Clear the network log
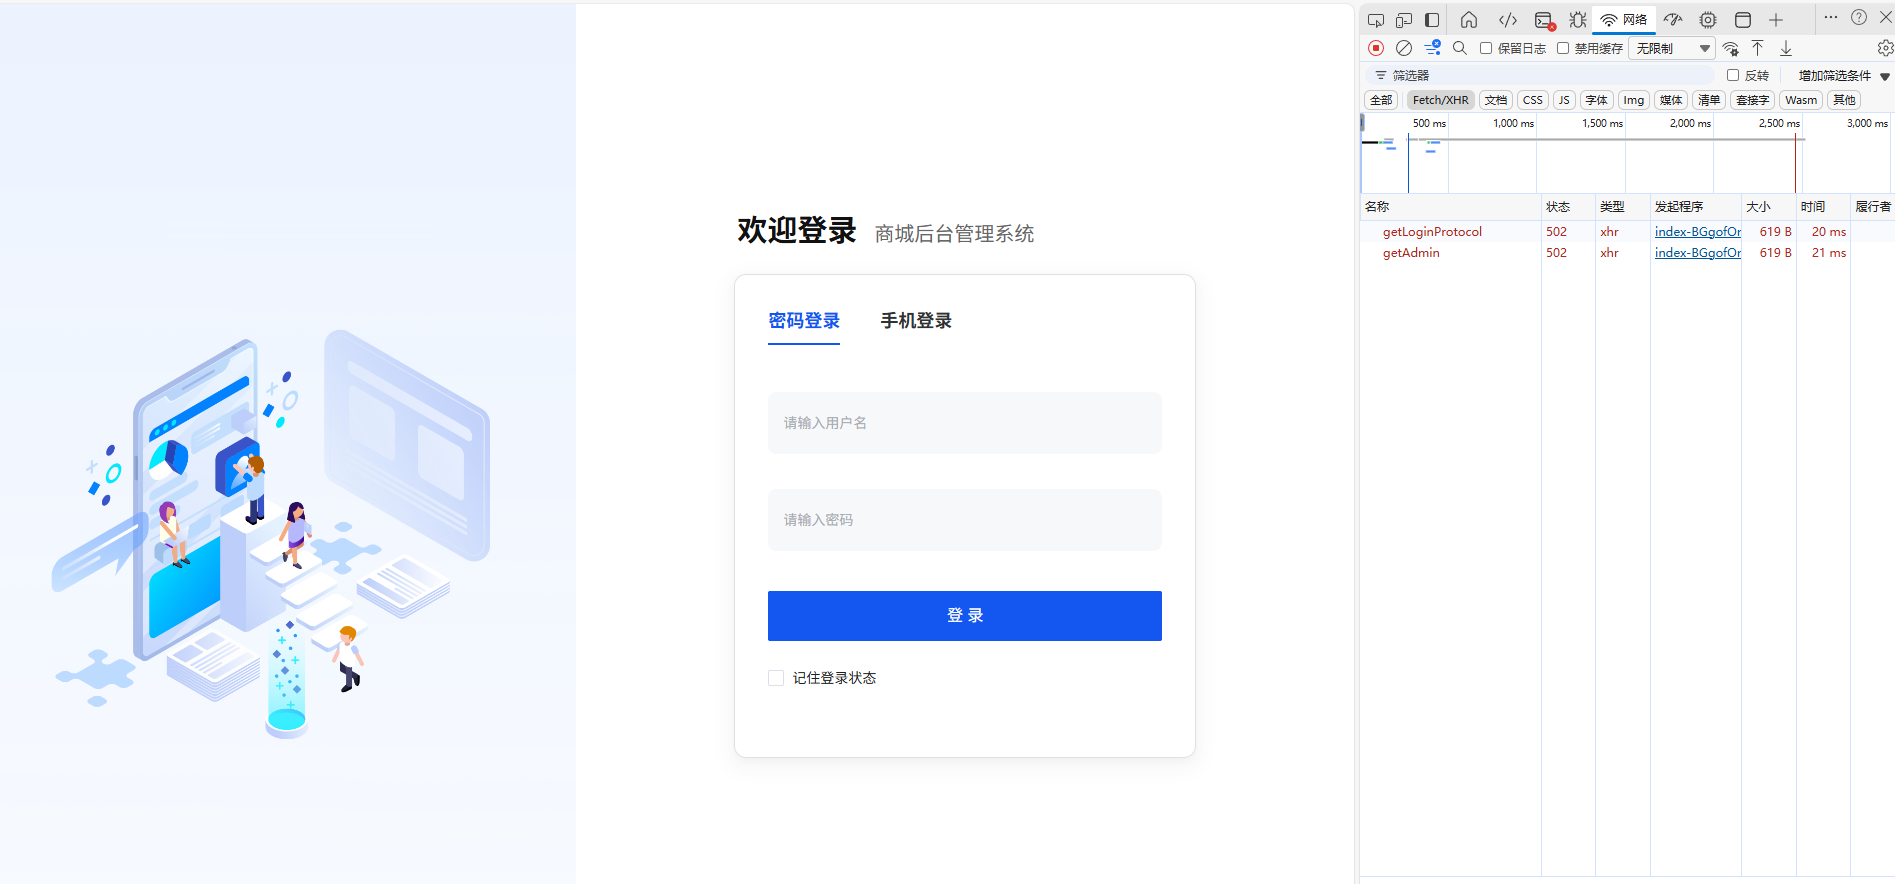1895x884 pixels. pyautogui.click(x=1404, y=48)
